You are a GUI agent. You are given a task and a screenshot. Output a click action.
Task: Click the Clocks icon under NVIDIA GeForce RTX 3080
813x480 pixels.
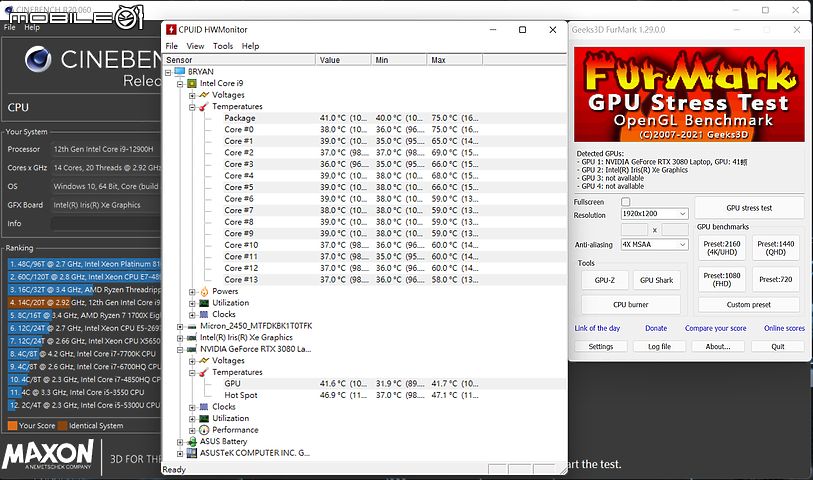point(204,407)
